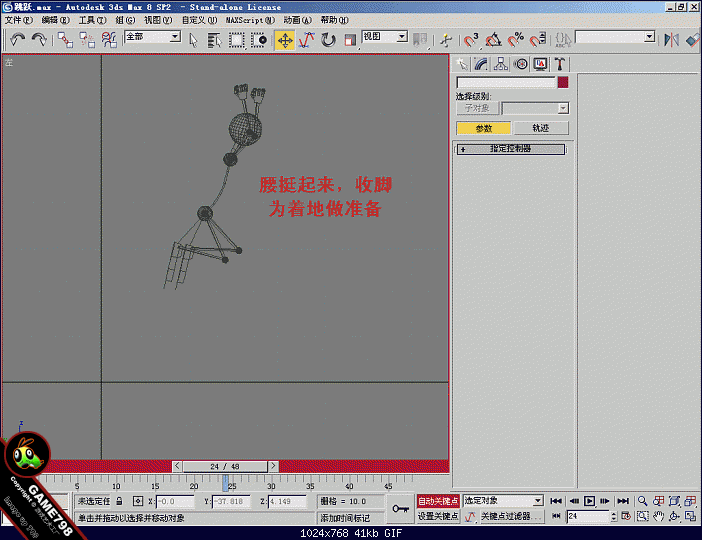Open 关键点过滤器 key filters dialog
This screenshot has width=702, height=540.
(511, 516)
